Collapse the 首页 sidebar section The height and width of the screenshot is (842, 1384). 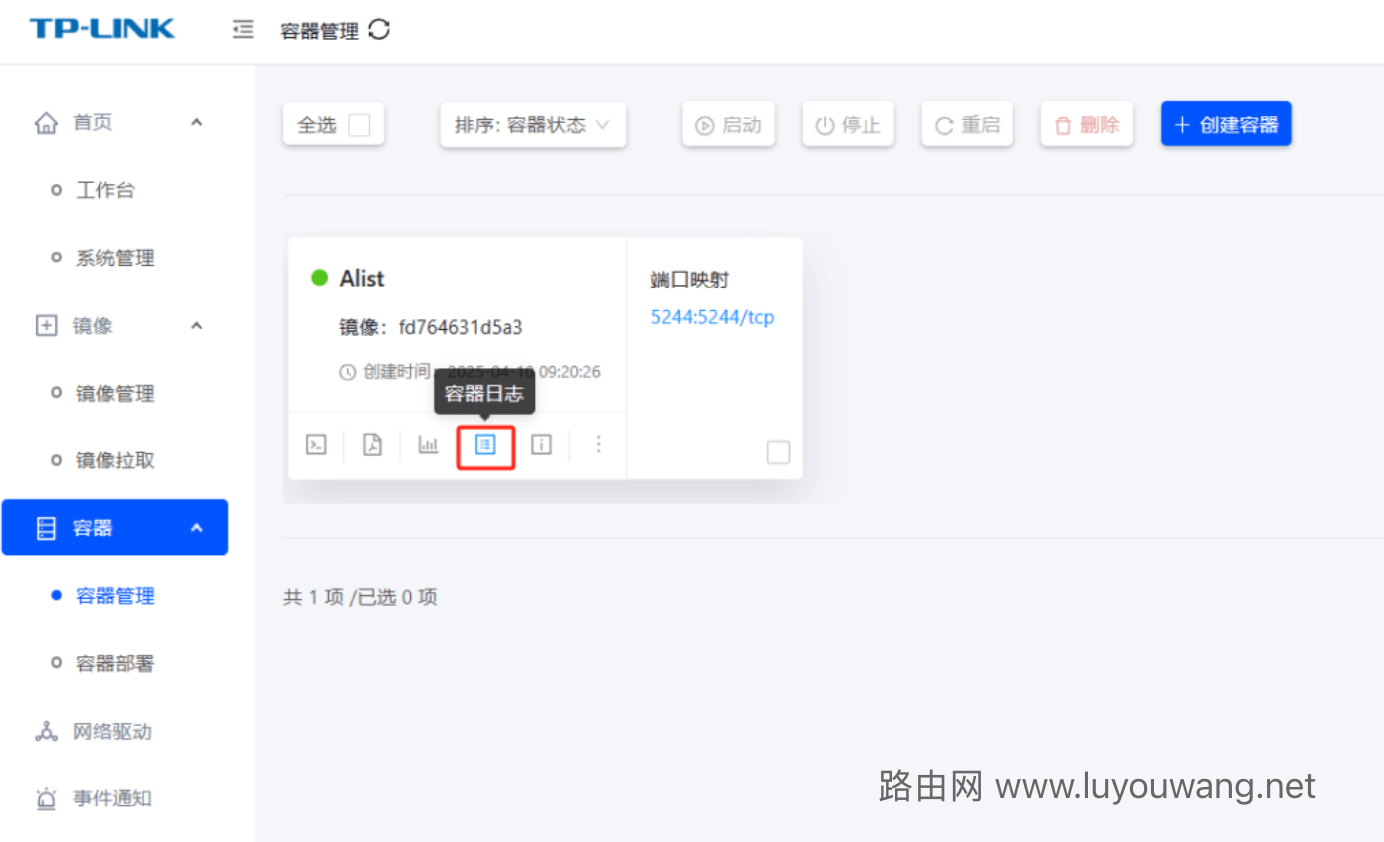[x=196, y=122]
